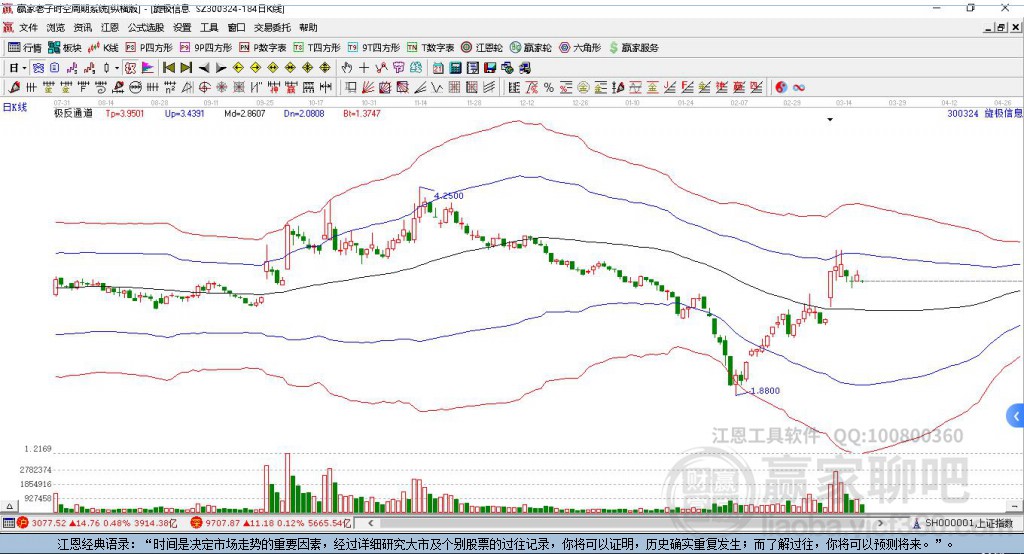Open the 9T四方形 tool
Viewport: 1024px width, 554px height.
coord(374,48)
